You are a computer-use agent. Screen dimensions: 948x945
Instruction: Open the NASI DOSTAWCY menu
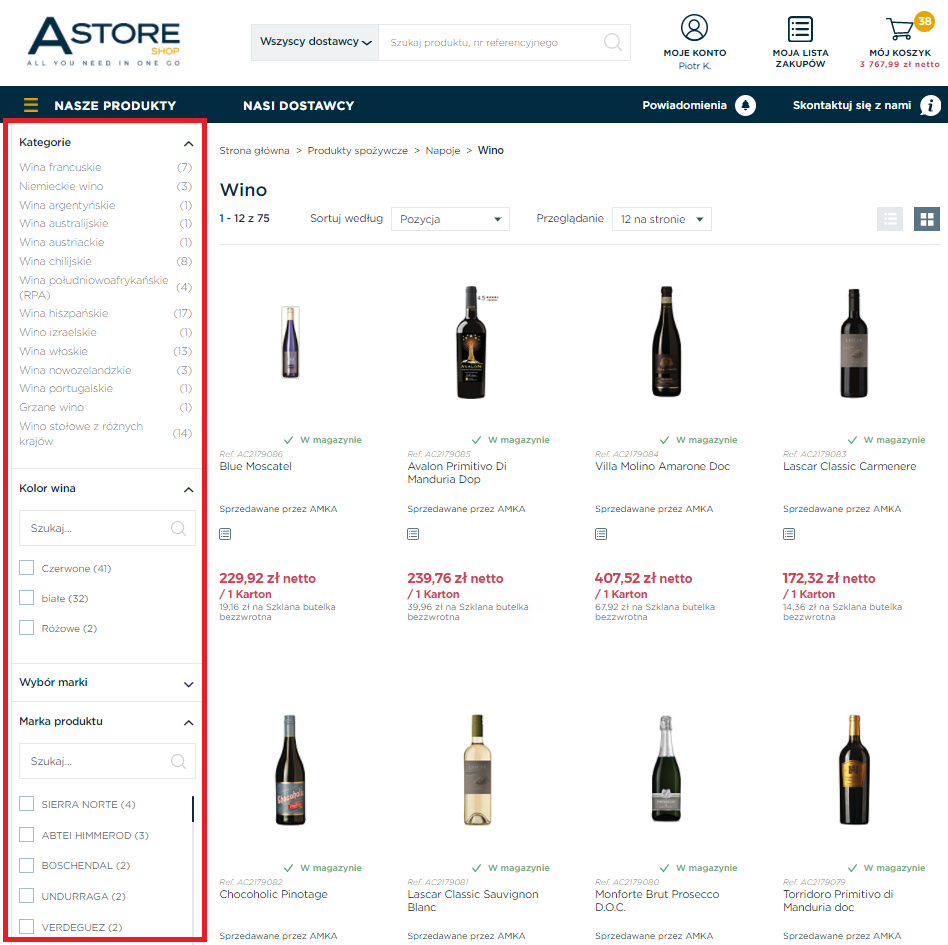[x=299, y=106]
